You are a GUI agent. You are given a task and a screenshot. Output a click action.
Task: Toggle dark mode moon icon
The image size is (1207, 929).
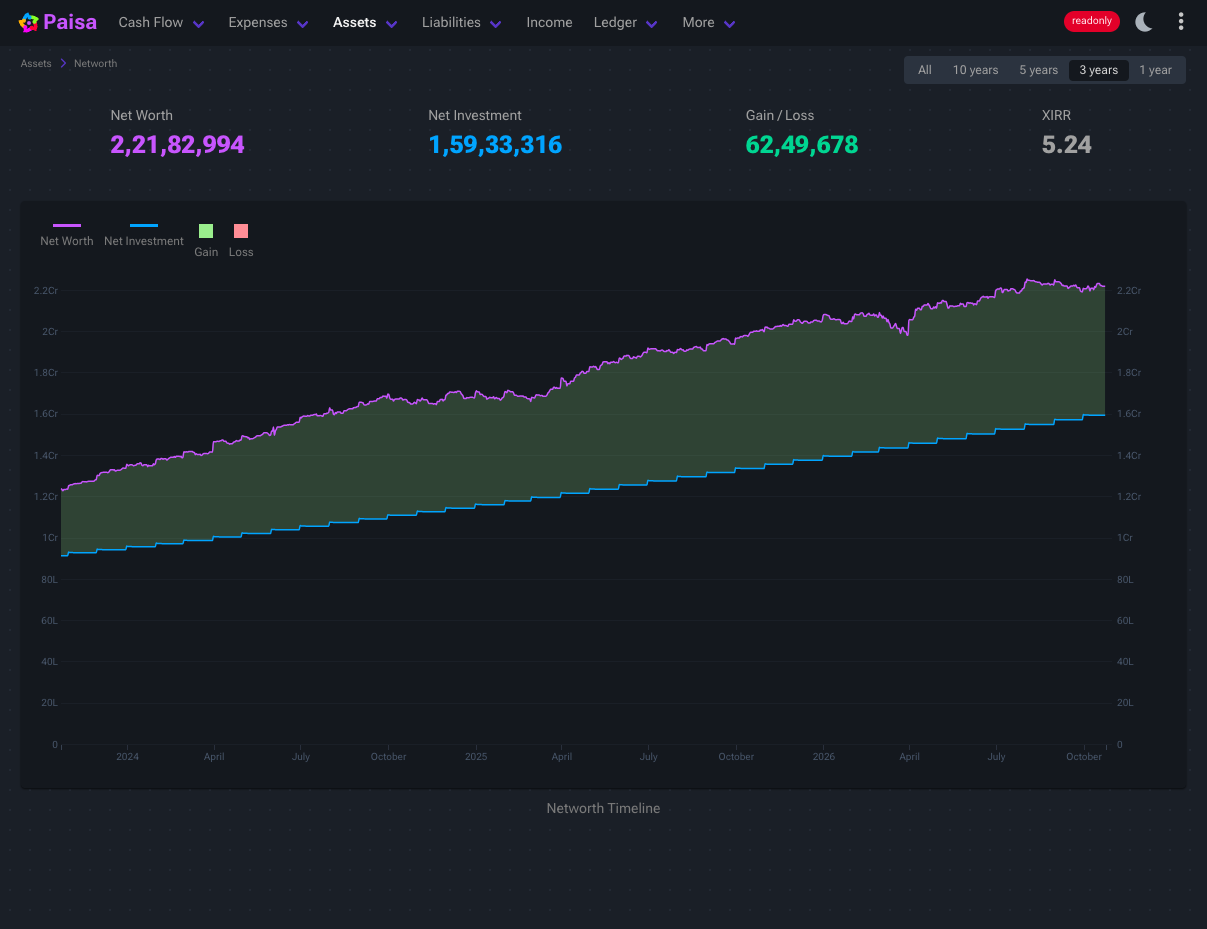1144,22
